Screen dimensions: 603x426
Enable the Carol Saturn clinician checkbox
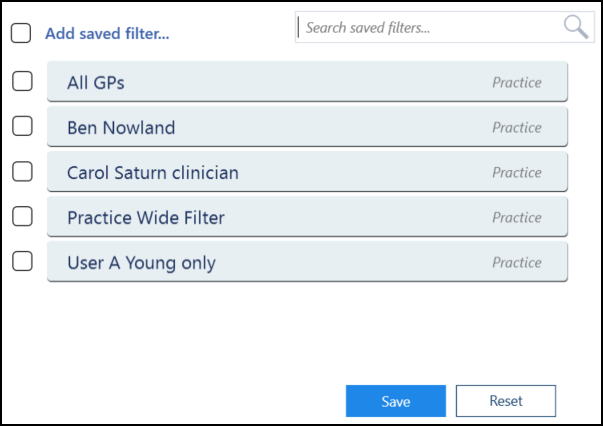coord(22,171)
